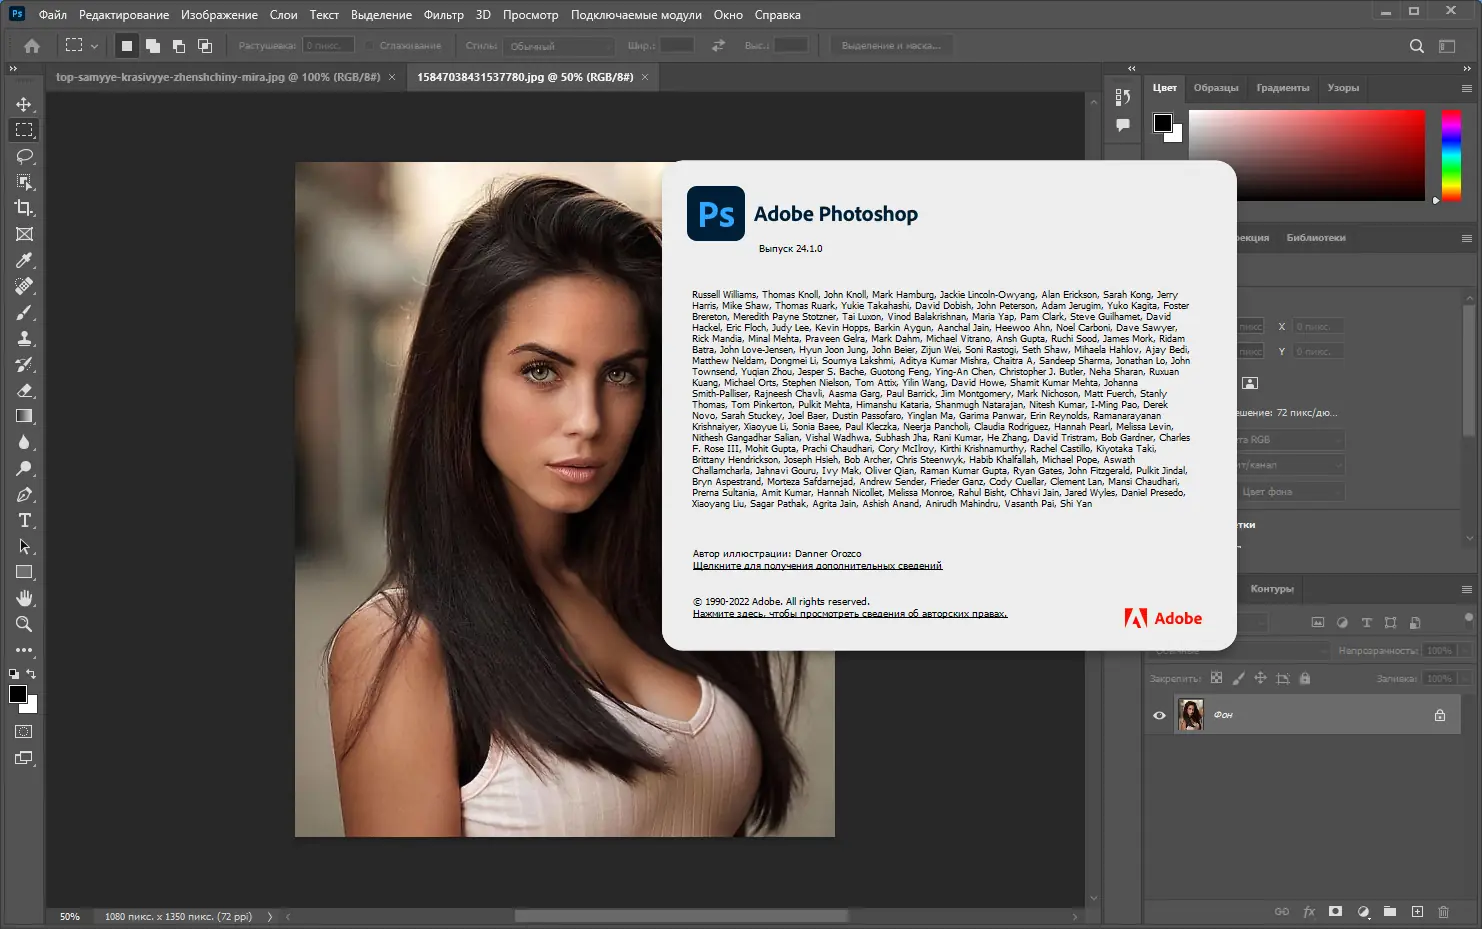1482x929 pixels.
Task: Choose the Crop tool
Action: (x=24, y=208)
